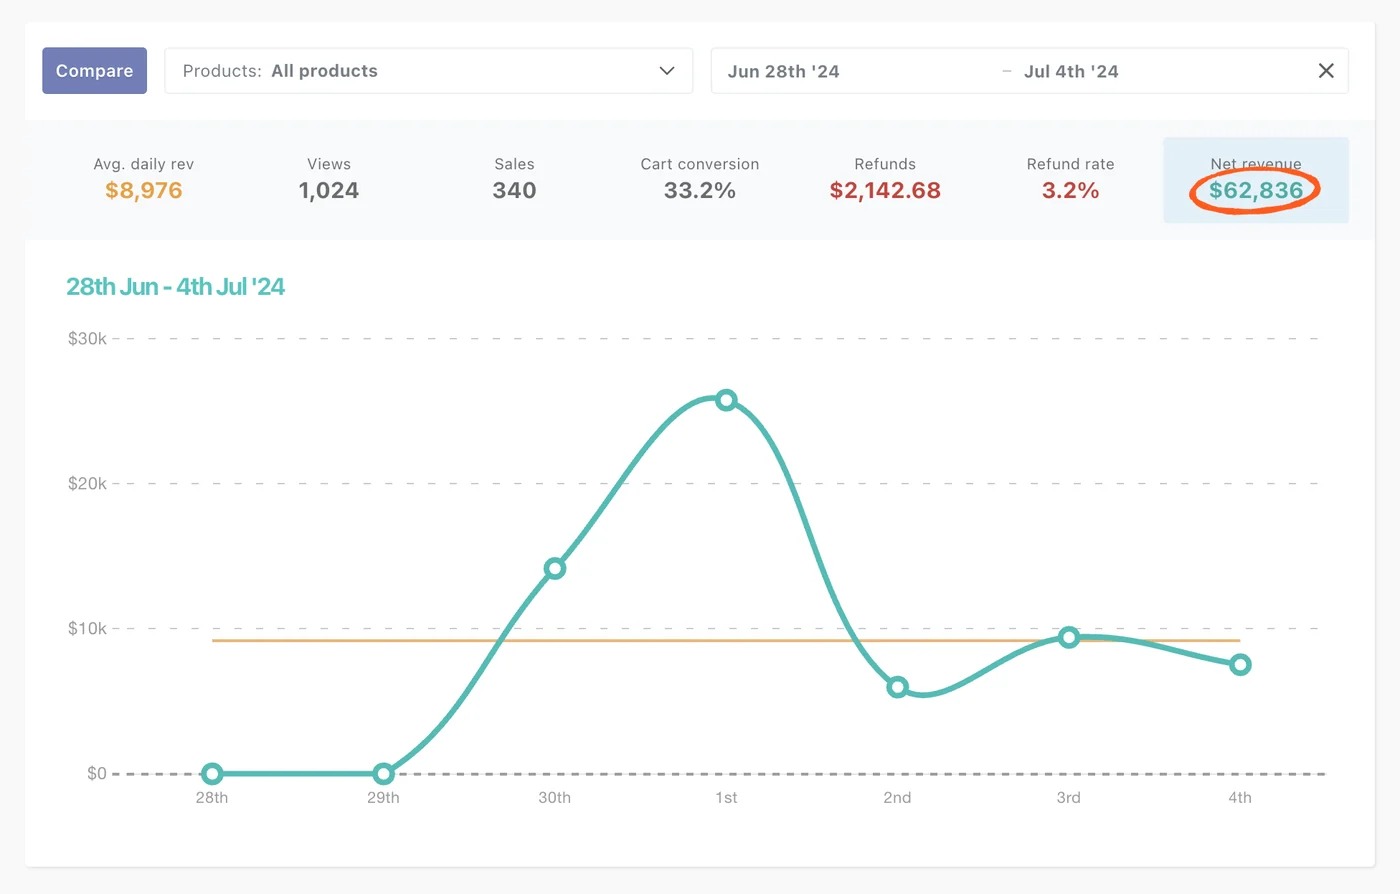
Task: Click the 28th x-axis date label
Action: (x=212, y=798)
